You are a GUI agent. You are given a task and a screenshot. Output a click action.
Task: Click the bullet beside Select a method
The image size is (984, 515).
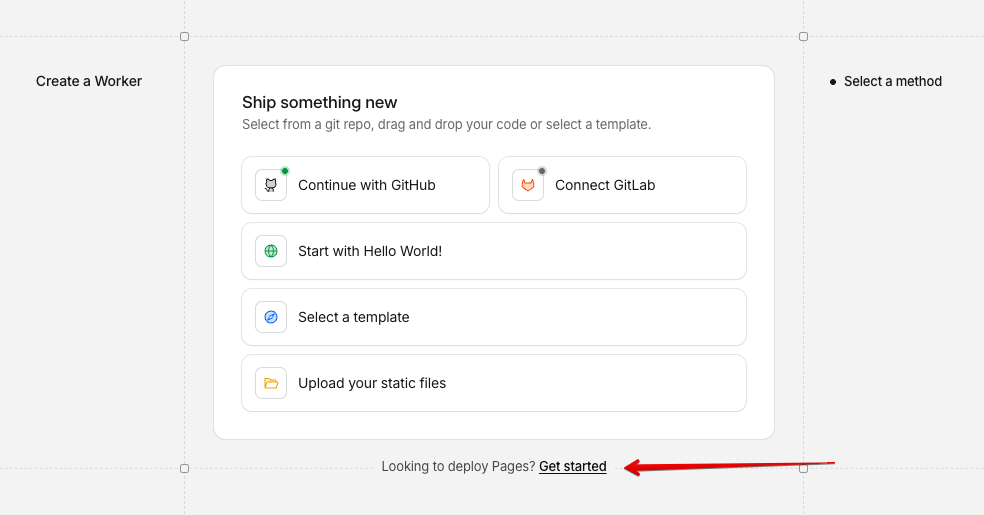[833, 82]
